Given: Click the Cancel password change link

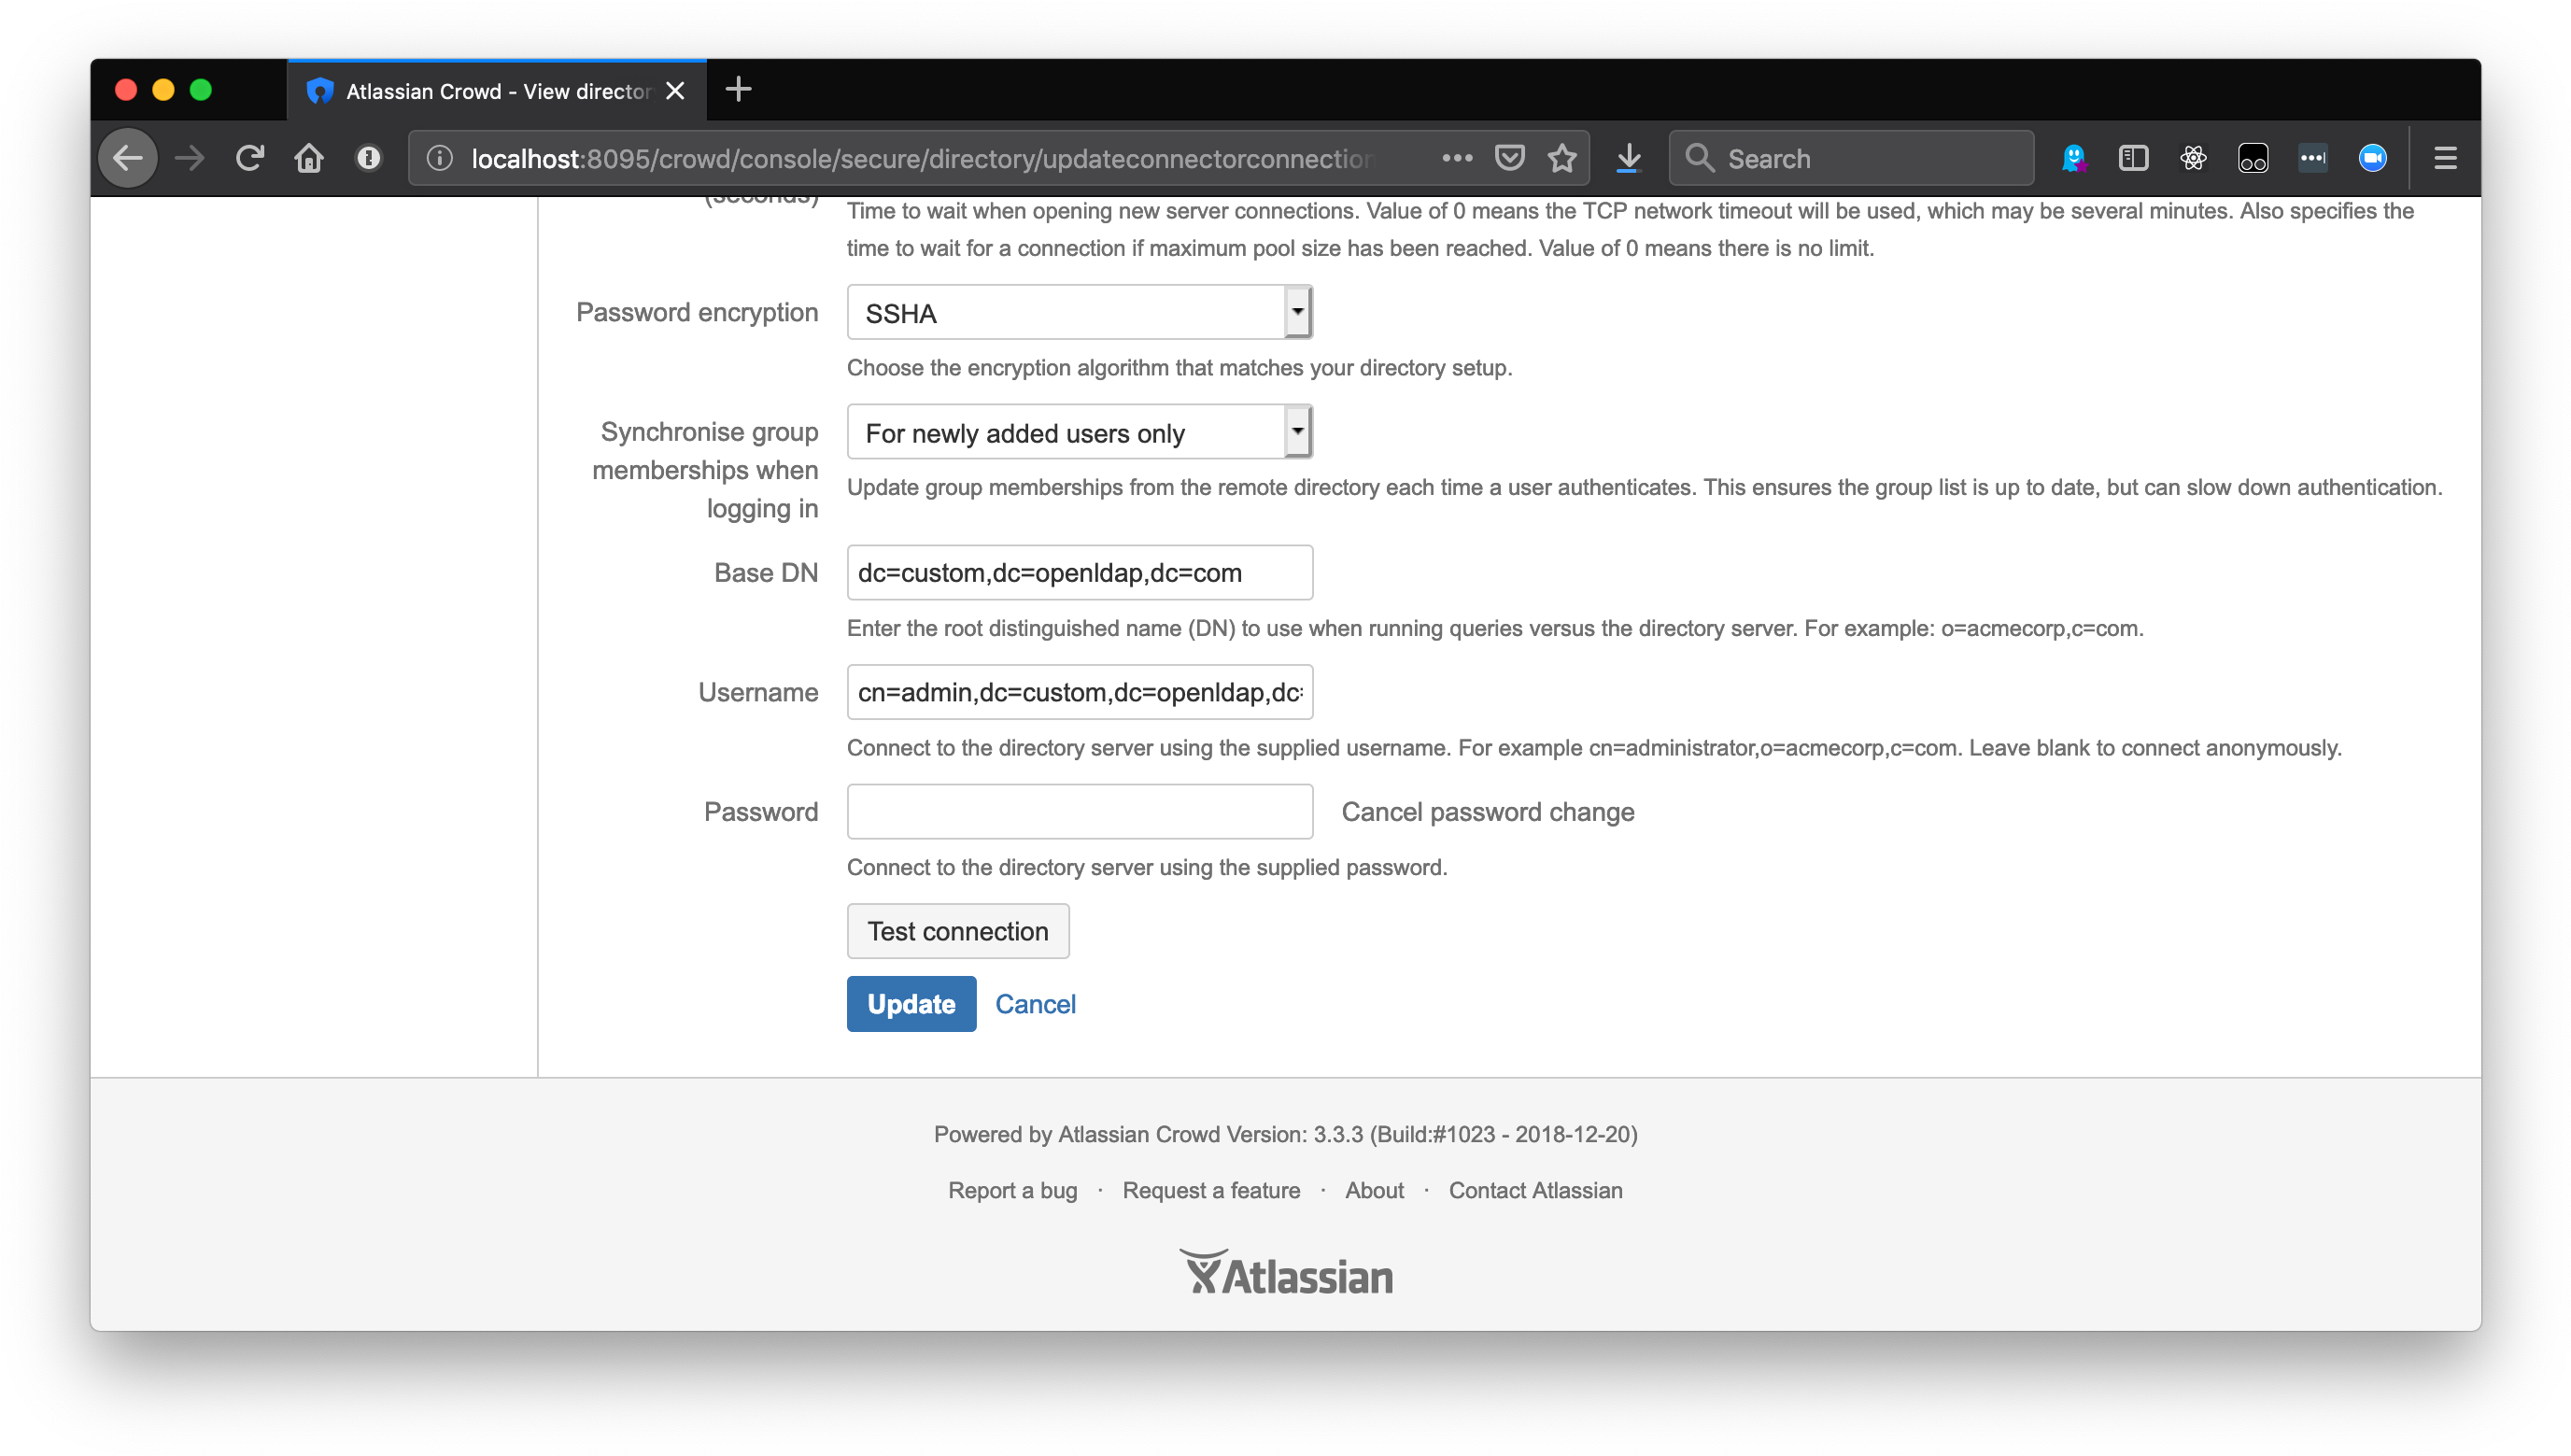Looking at the screenshot, I should [1487, 811].
